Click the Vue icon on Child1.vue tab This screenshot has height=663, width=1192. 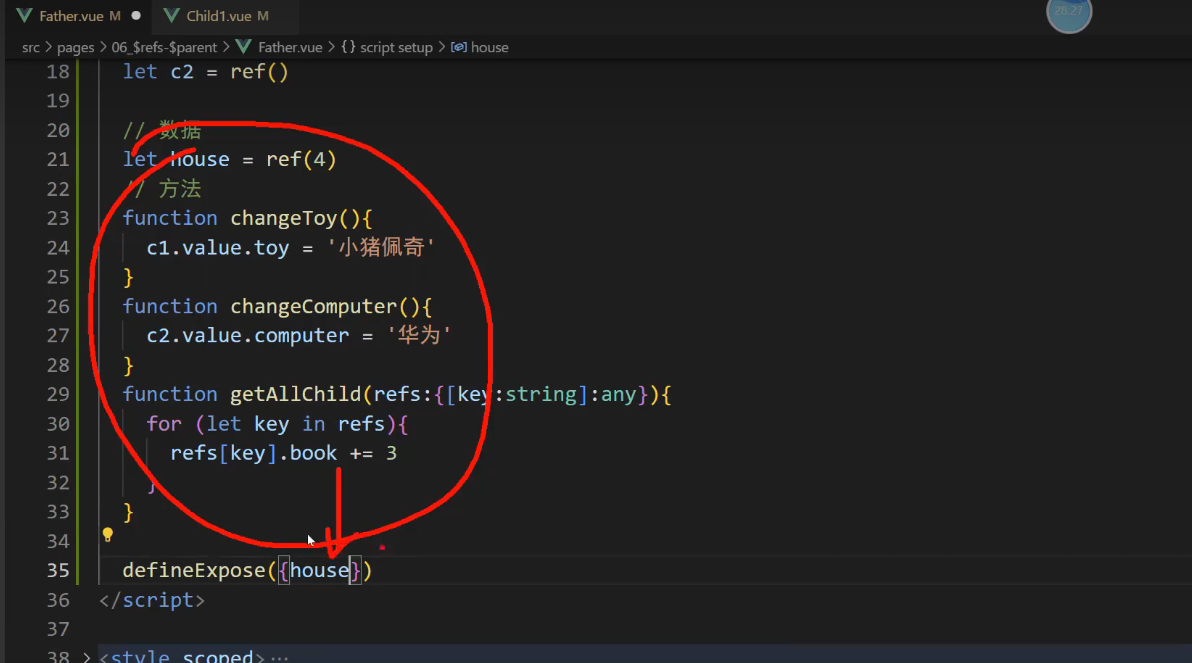(x=172, y=15)
